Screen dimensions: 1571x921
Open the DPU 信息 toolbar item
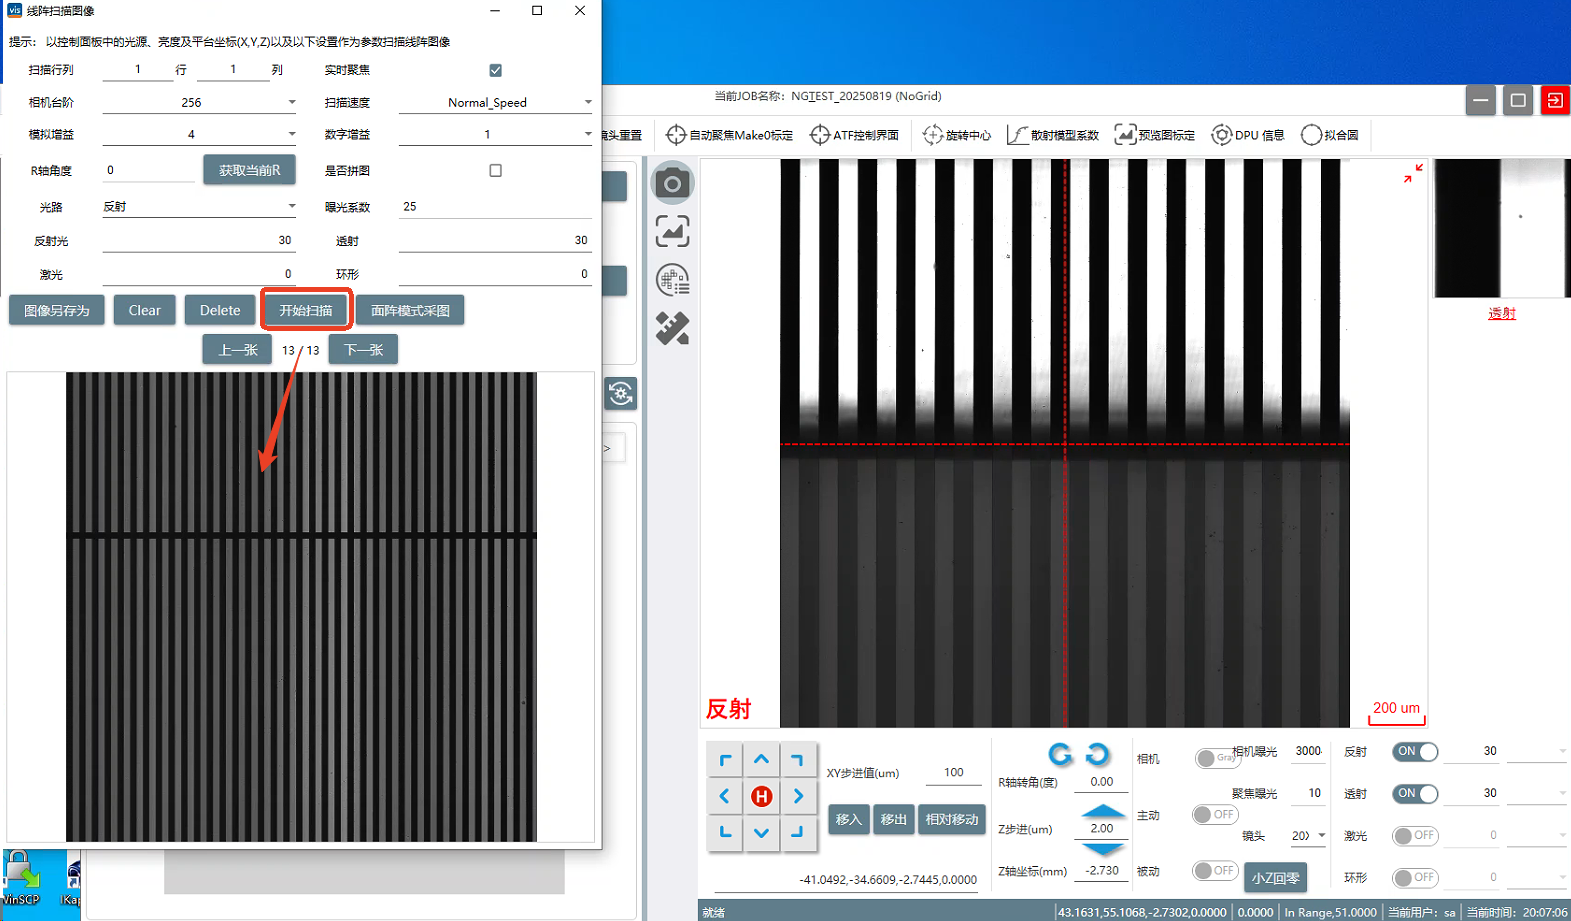pyautogui.click(x=1247, y=135)
